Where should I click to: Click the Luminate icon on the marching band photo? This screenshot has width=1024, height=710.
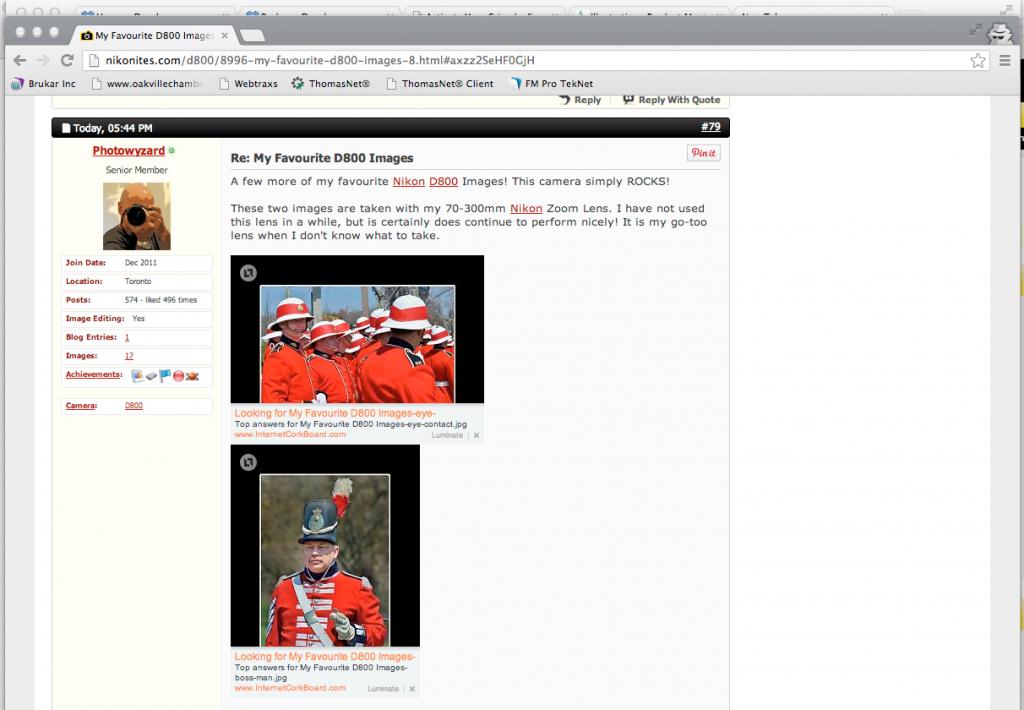[x=248, y=273]
